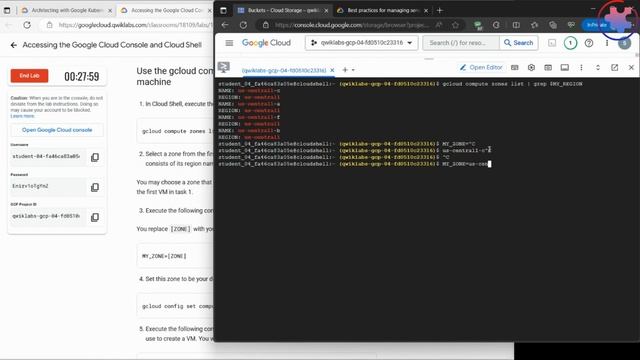640x360 pixels.
Task: Close the Best practices for managing tab
Action: (426, 11)
